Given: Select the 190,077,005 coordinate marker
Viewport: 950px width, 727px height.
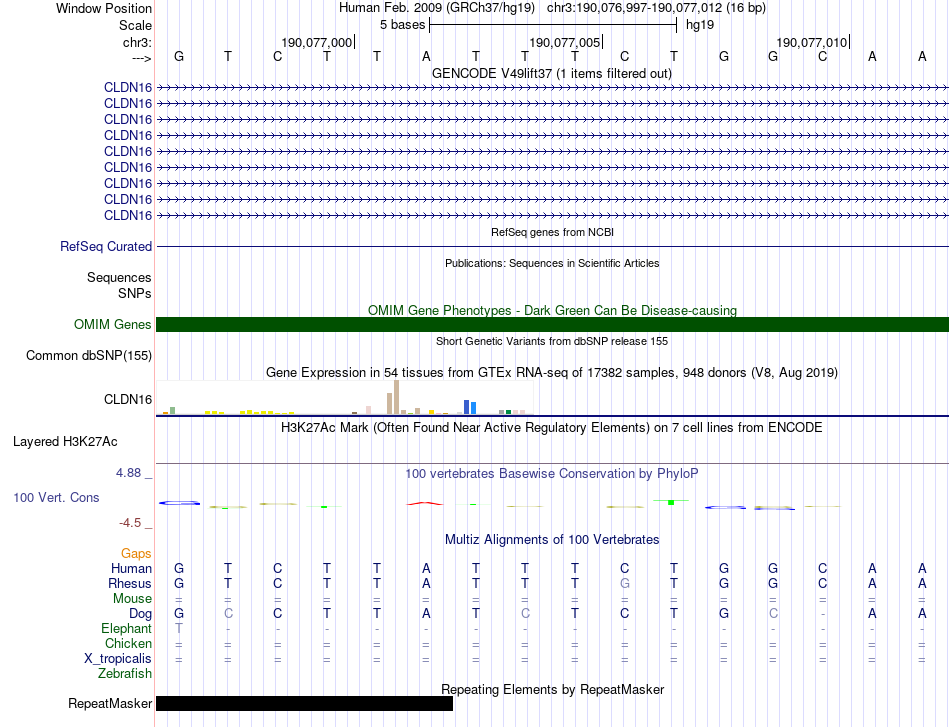Looking at the screenshot, I should (565, 42).
